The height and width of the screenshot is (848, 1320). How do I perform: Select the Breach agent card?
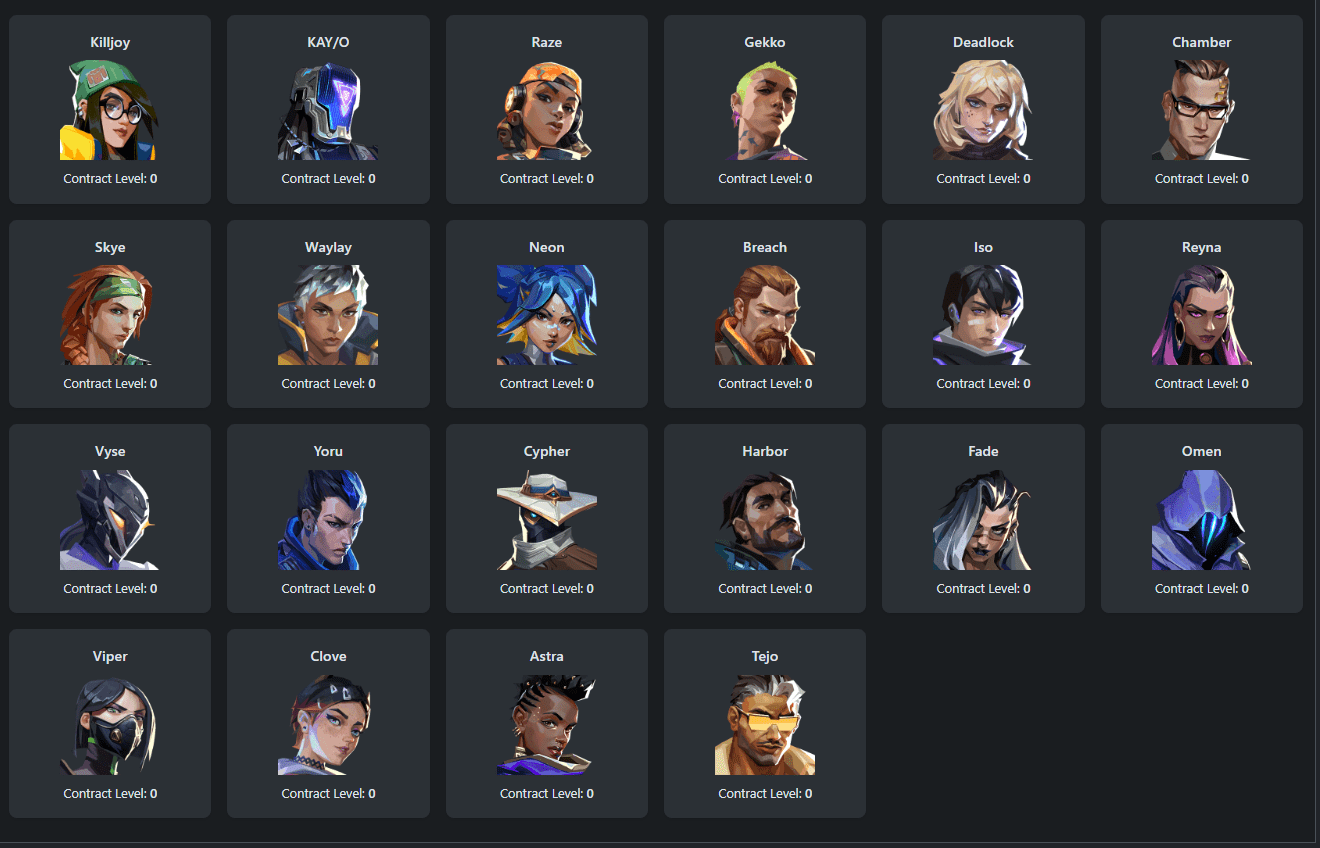(x=765, y=314)
